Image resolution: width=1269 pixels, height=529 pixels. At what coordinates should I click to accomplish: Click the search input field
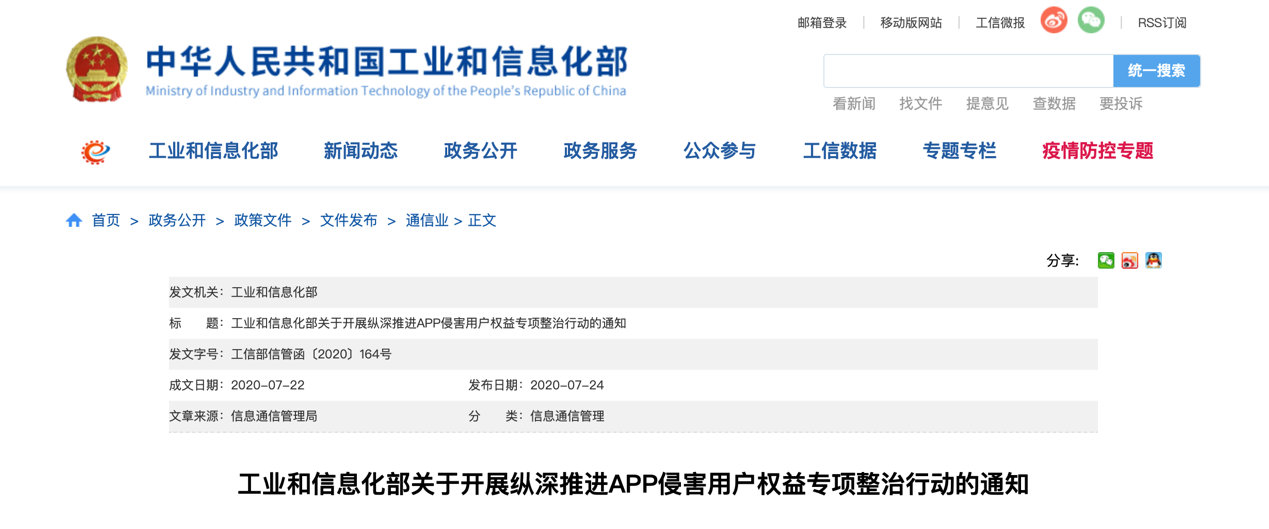(x=968, y=71)
